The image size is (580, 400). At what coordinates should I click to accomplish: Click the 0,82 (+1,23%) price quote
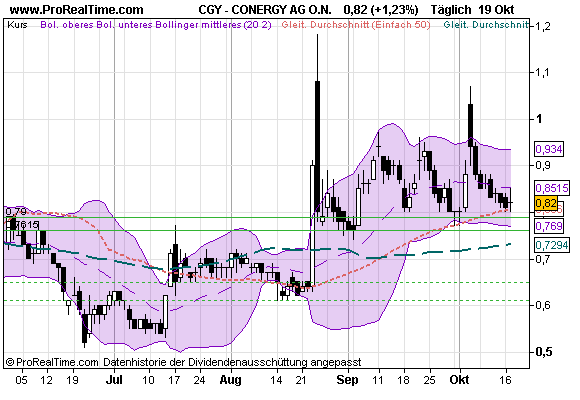381,10
